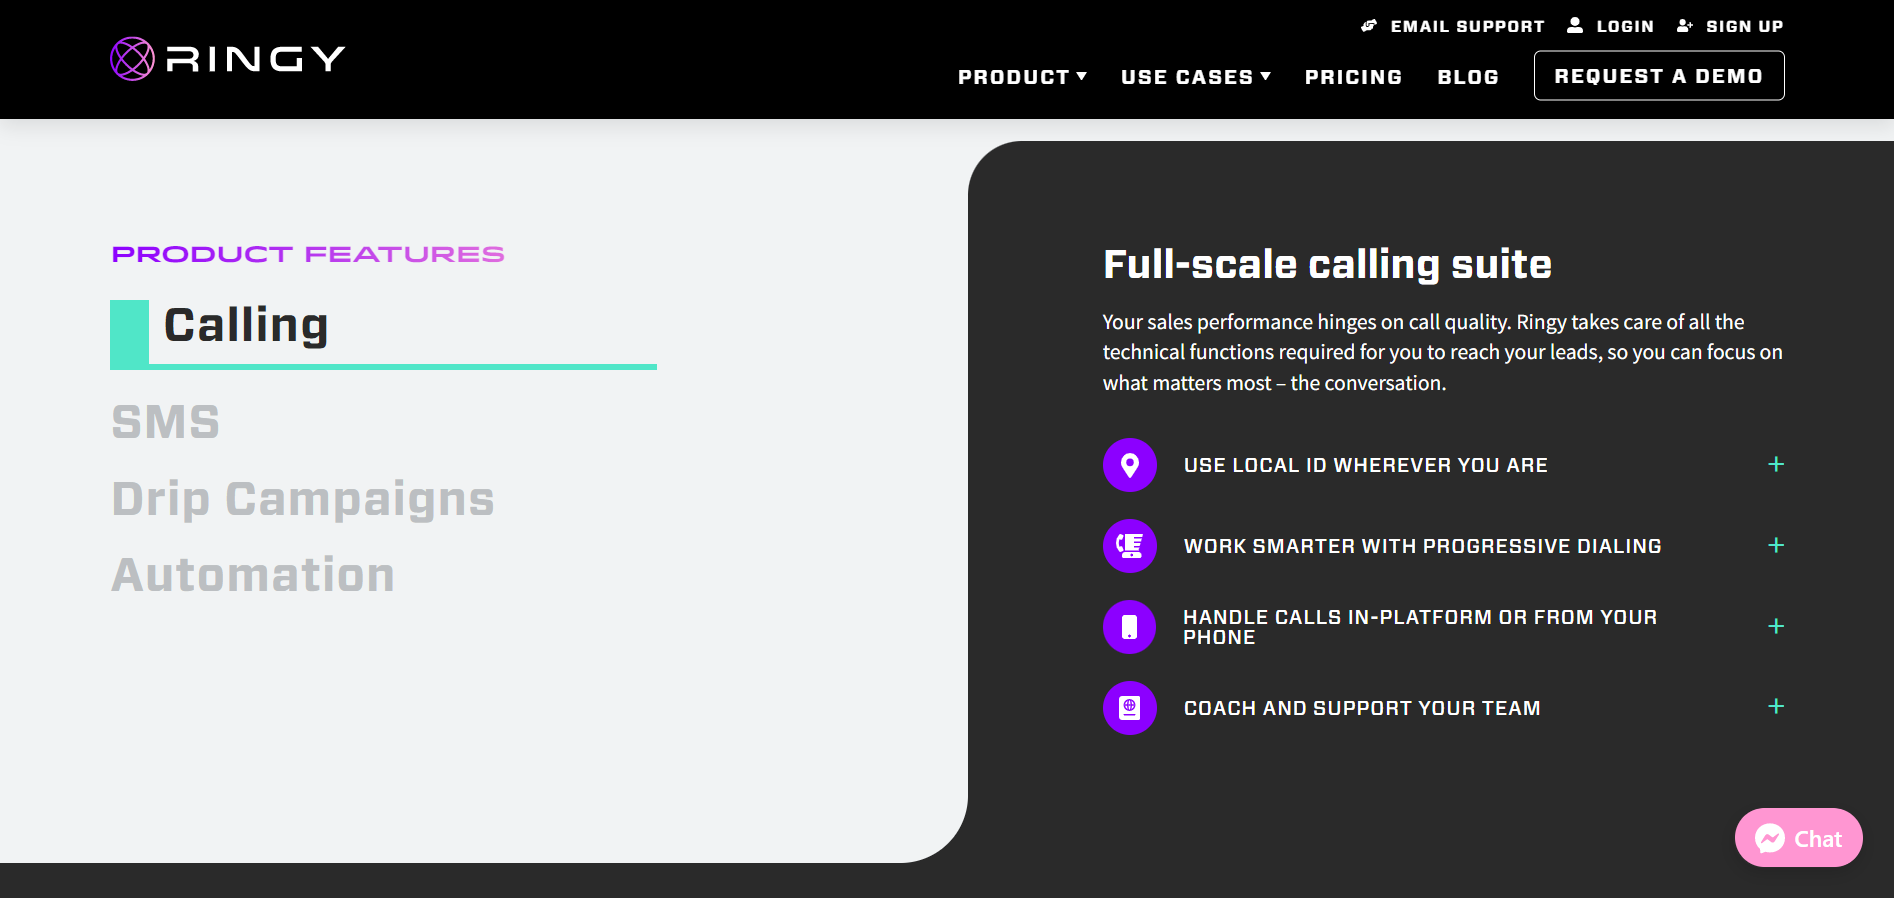Expand the Progressive Dialing feature details
The height and width of the screenshot is (898, 1894).
click(x=1776, y=546)
